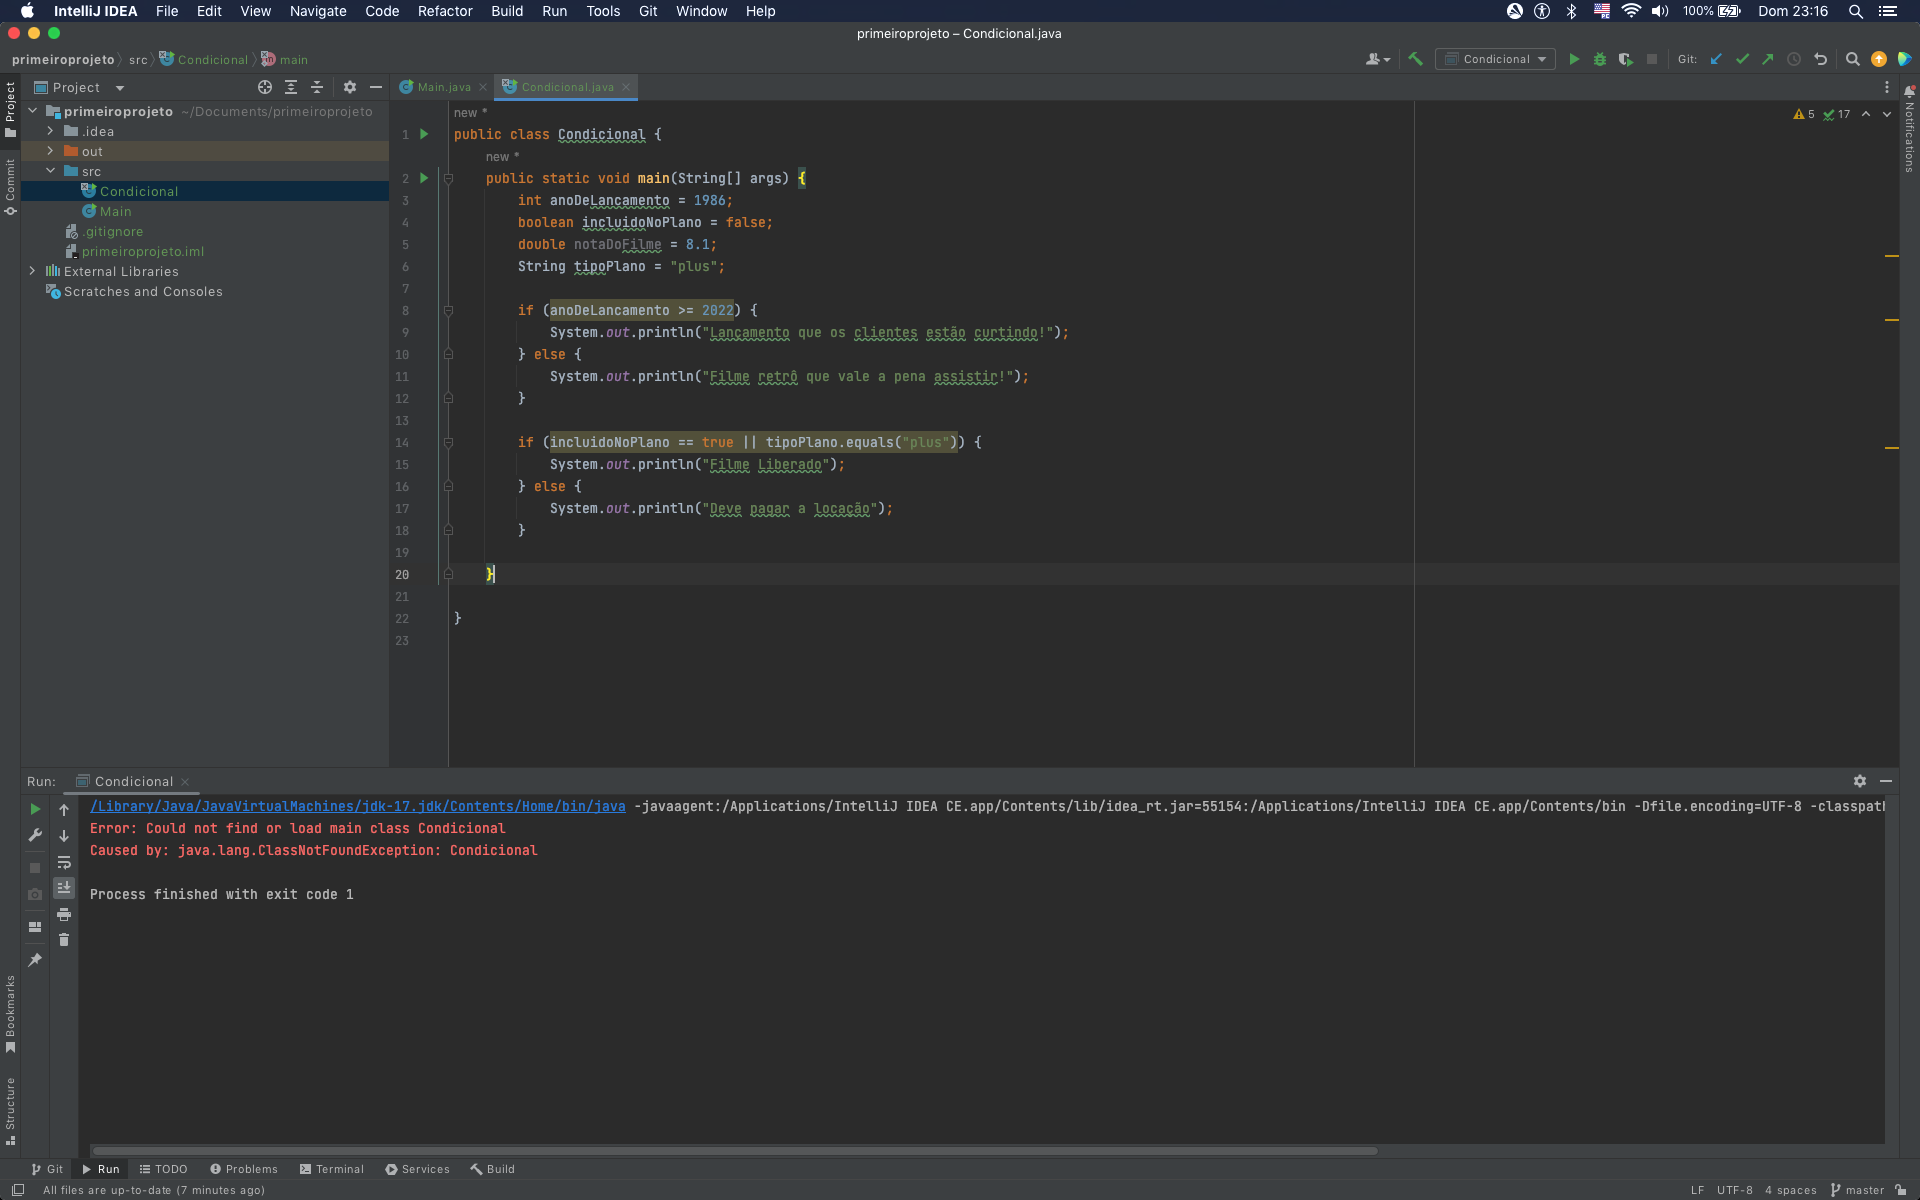The width and height of the screenshot is (1920, 1200).
Task: Toggle scroll to end in console
Action: pos(64,888)
